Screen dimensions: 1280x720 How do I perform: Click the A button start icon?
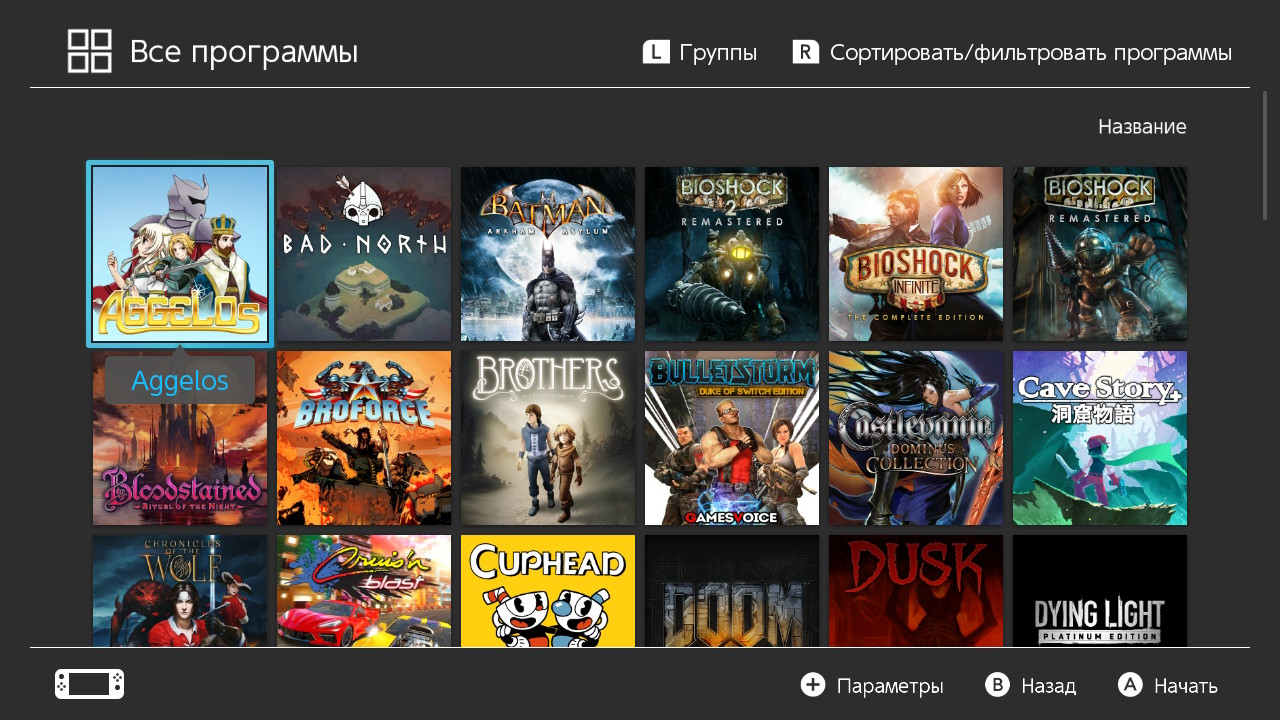[1130, 684]
